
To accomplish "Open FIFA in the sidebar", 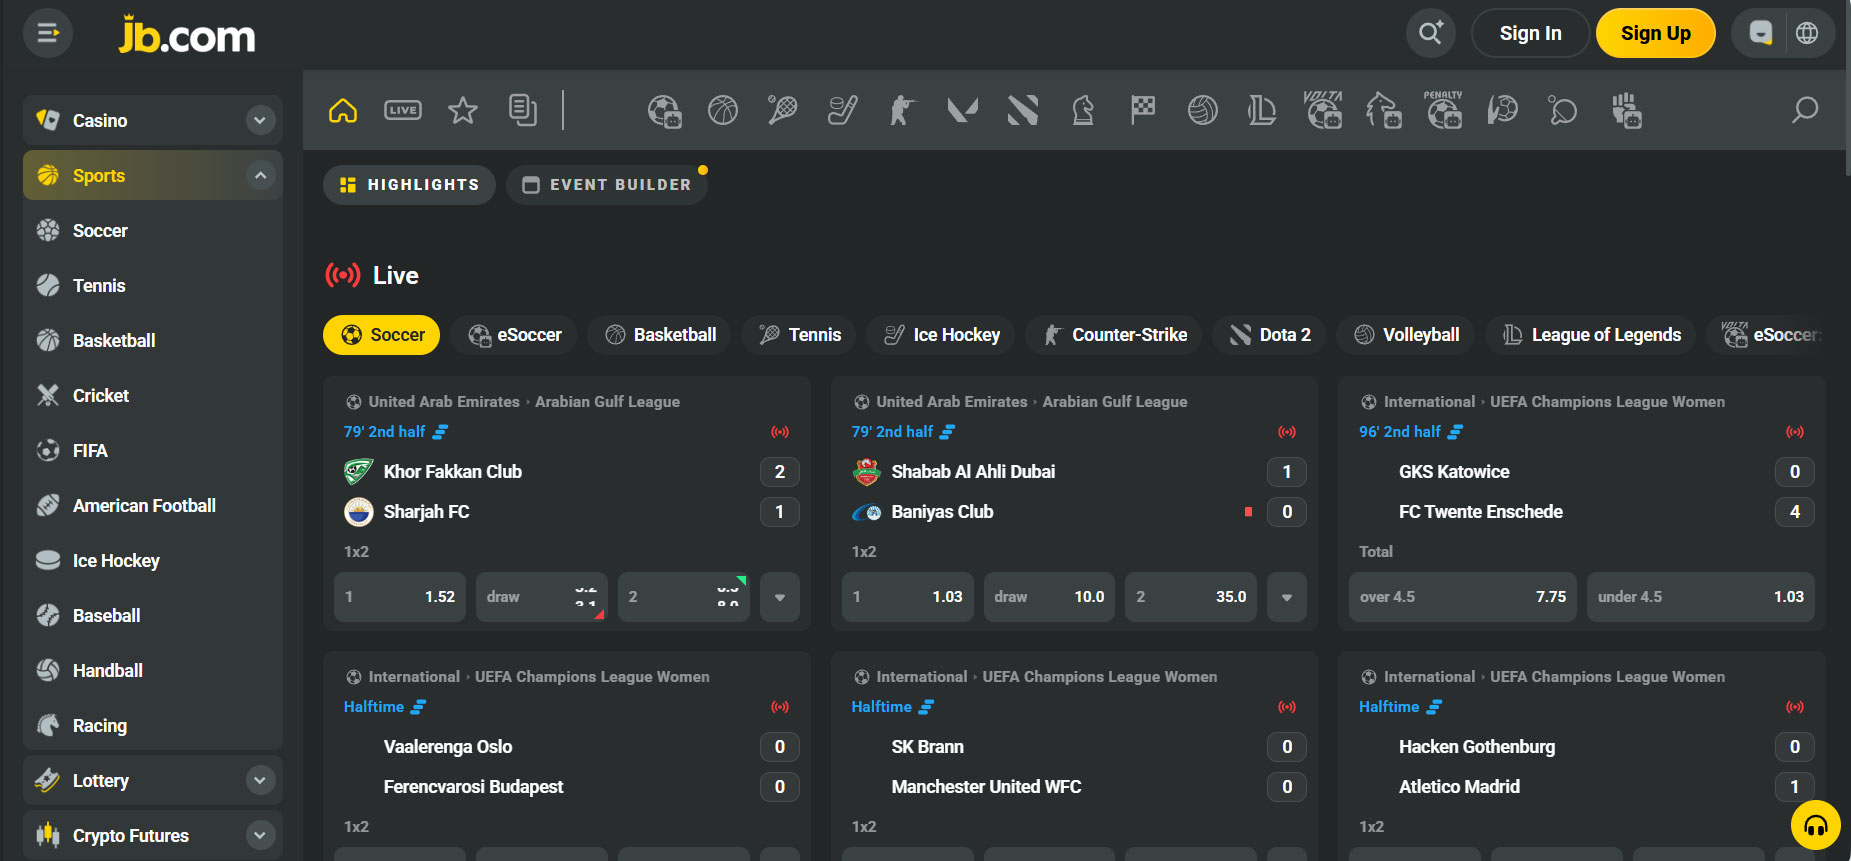I will [x=153, y=450].
